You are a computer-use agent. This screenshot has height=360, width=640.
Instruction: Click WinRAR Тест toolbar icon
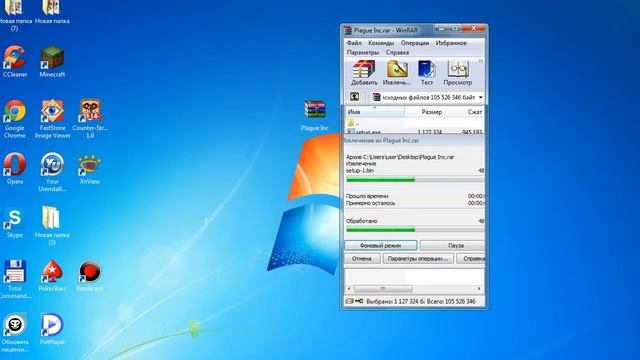427,73
